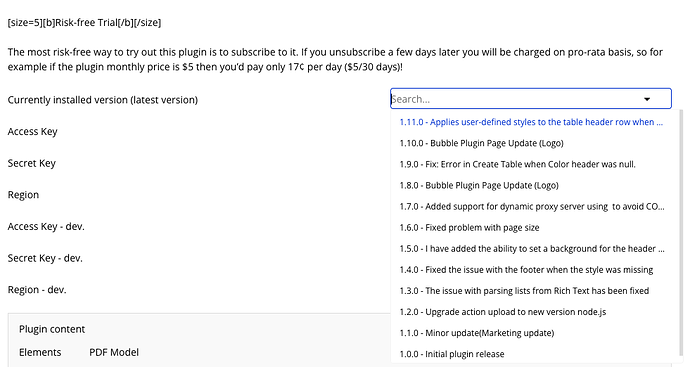Viewport: 690px width, 367px height.
Task: Open the Elements plugin content tab
Action: pyautogui.click(x=40, y=352)
